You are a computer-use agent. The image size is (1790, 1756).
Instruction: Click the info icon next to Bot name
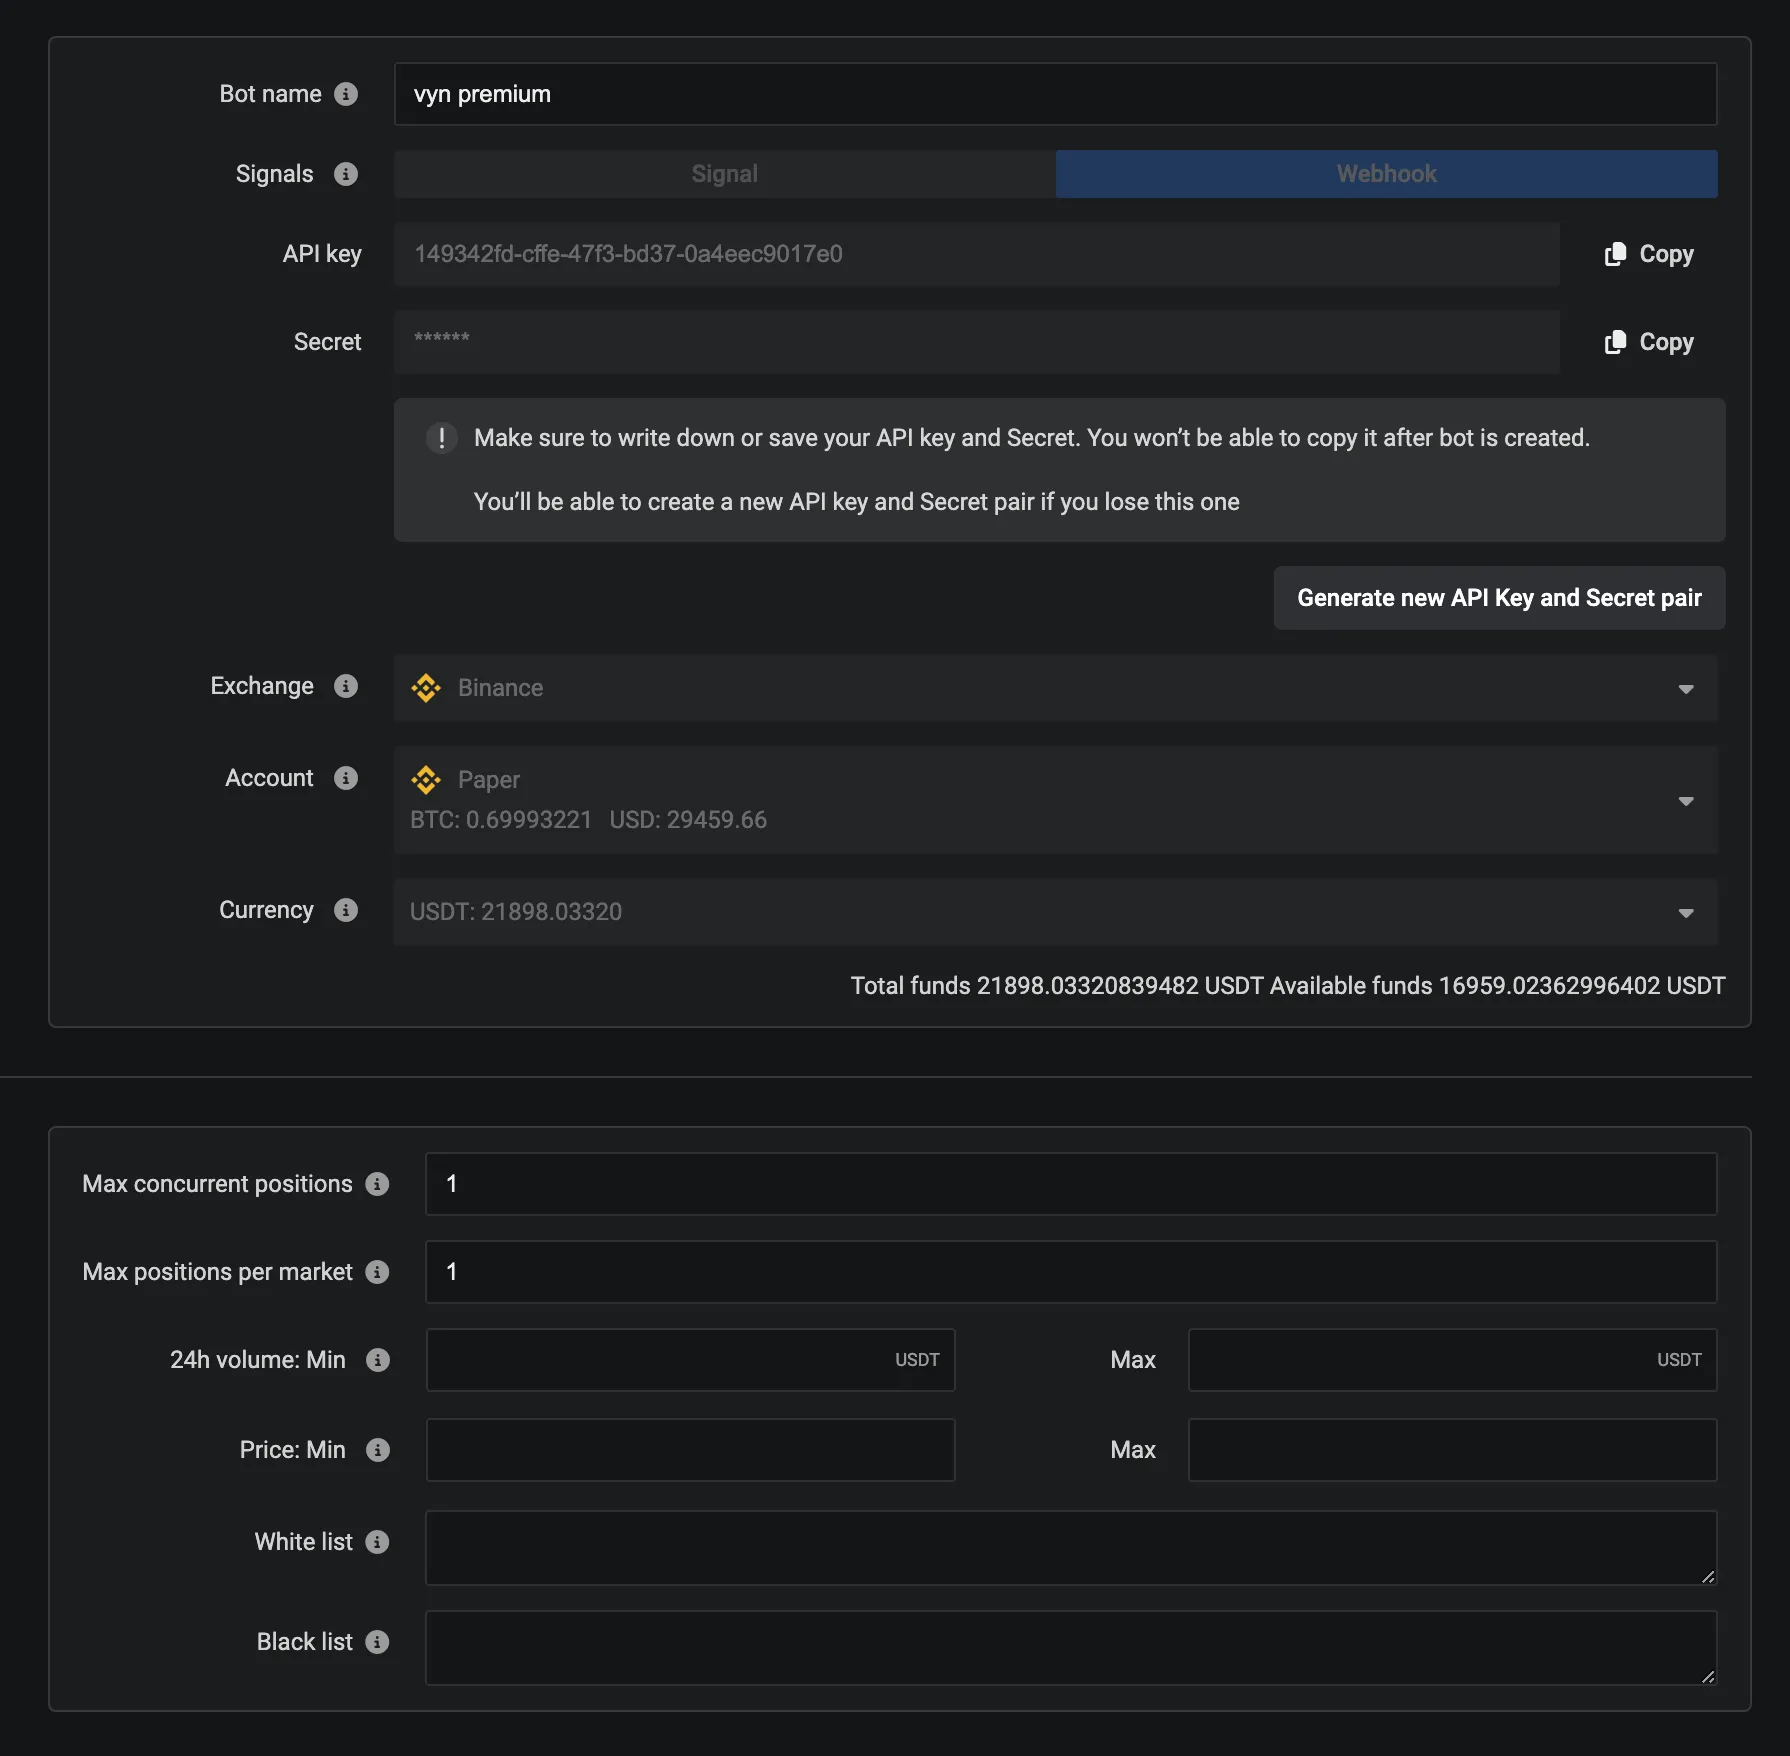pyautogui.click(x=346, y=94)
